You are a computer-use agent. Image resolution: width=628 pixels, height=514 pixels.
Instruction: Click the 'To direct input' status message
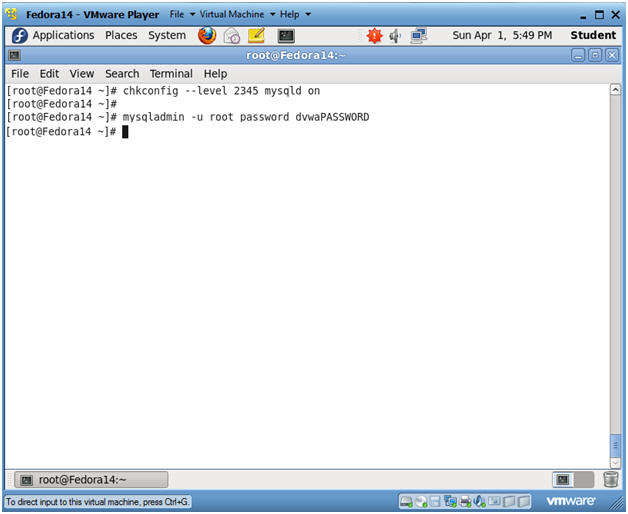click(97, 502)
